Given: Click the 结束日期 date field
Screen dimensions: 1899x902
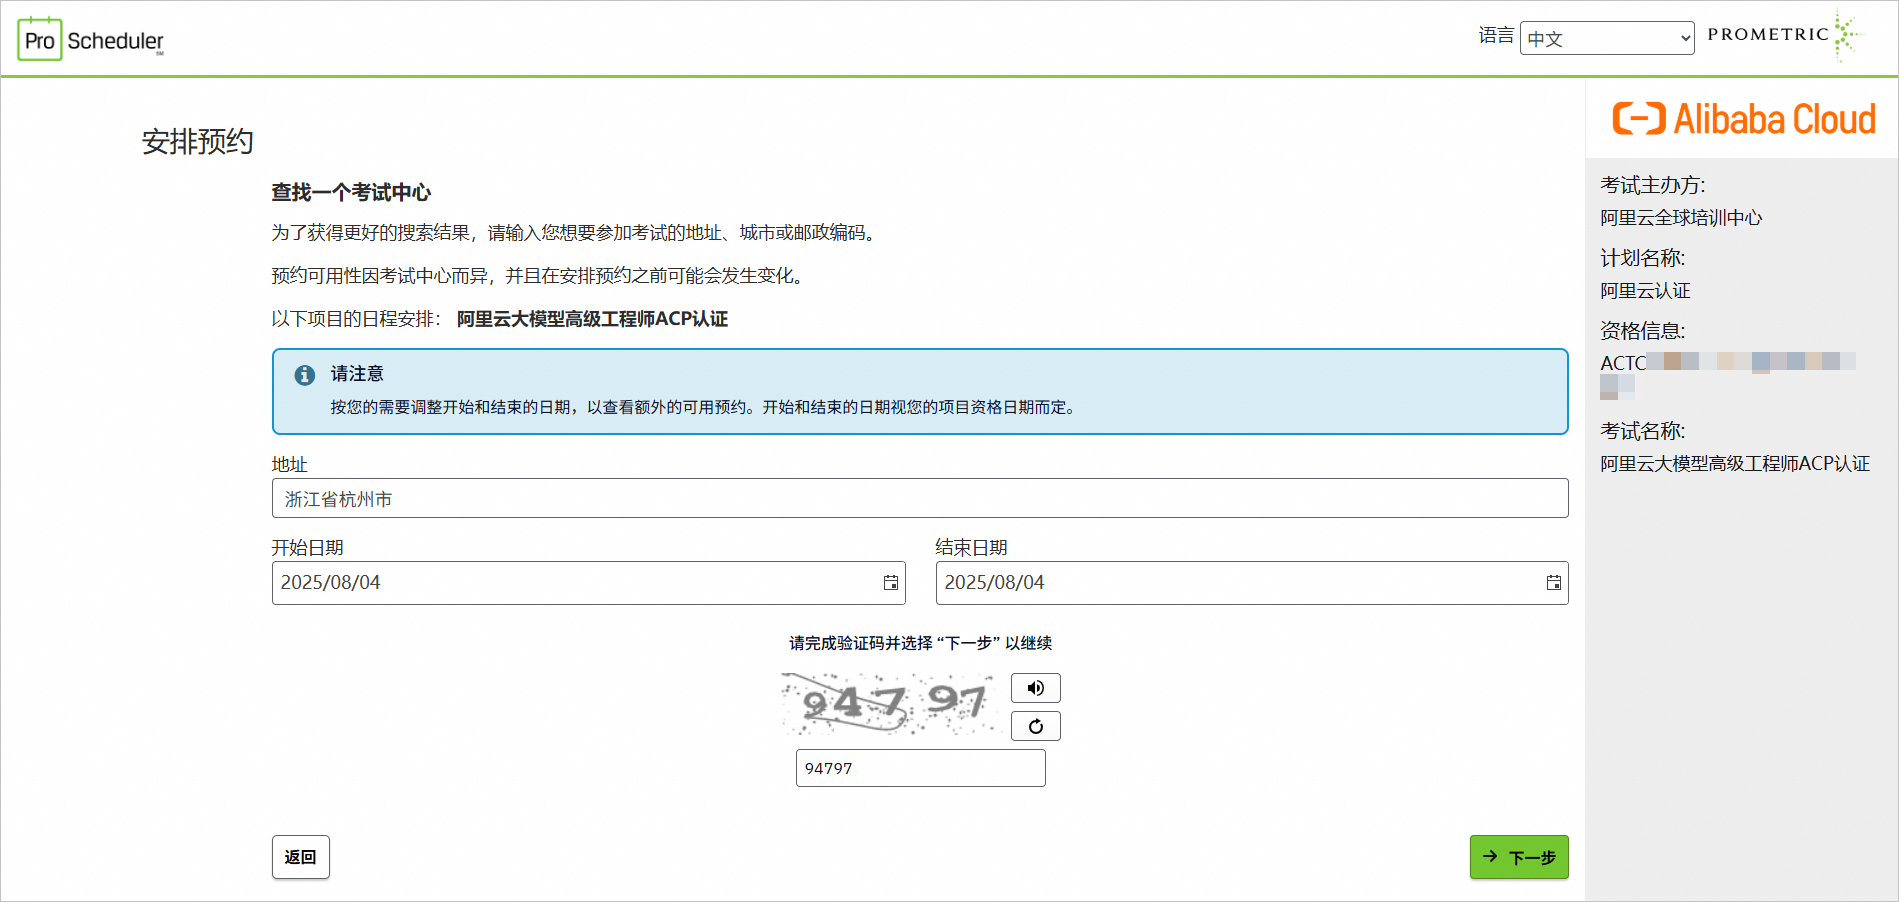Looking at the screenshot, I should pos(1252,583).
